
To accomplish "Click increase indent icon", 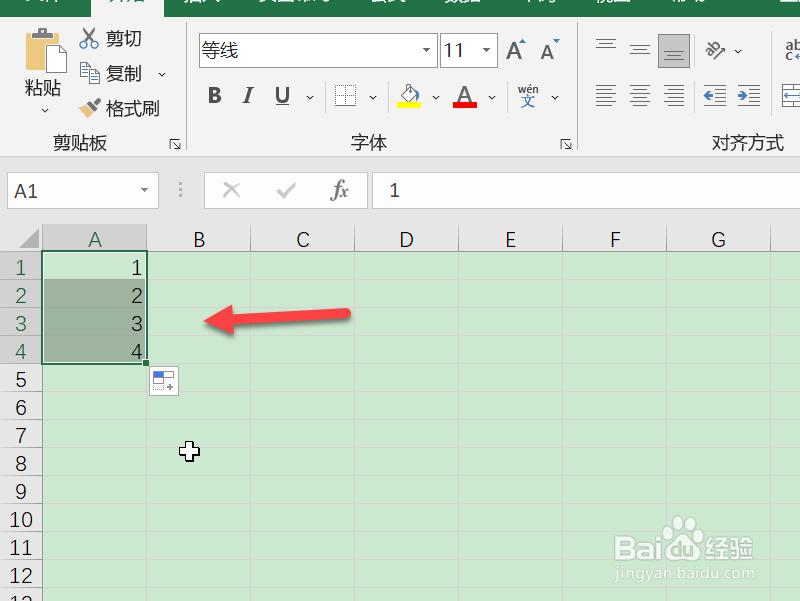I will pyautogui.click(x=748, y=96).
